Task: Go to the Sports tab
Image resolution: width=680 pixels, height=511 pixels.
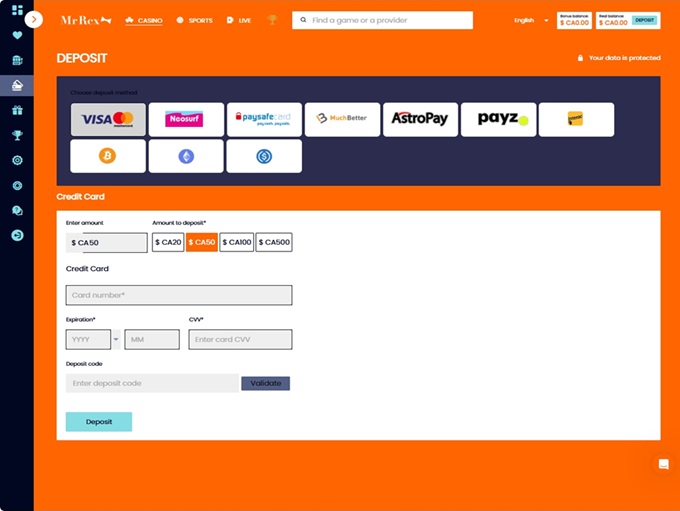Action: coord(194,20)
